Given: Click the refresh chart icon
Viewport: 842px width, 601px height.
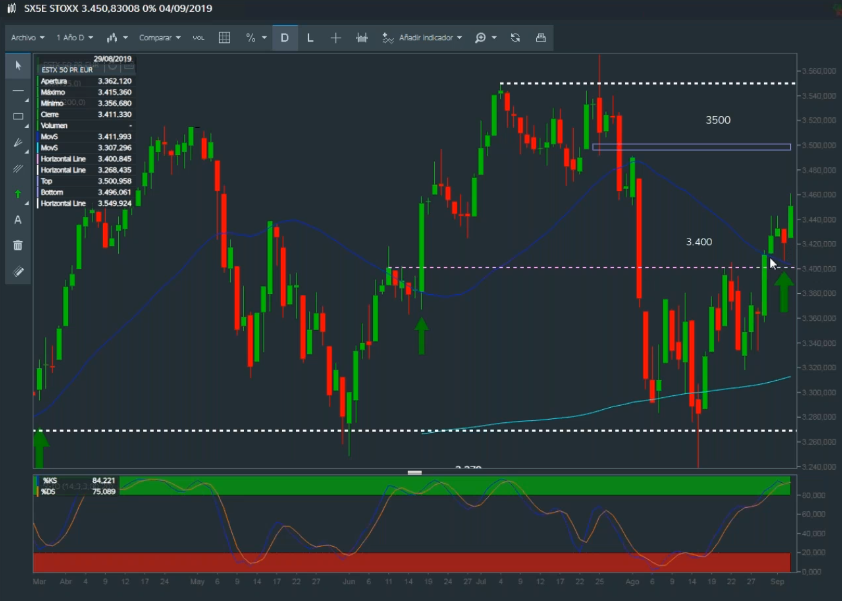Looking at the screenshot, I should pyautogui.click(x=515, y=38).
